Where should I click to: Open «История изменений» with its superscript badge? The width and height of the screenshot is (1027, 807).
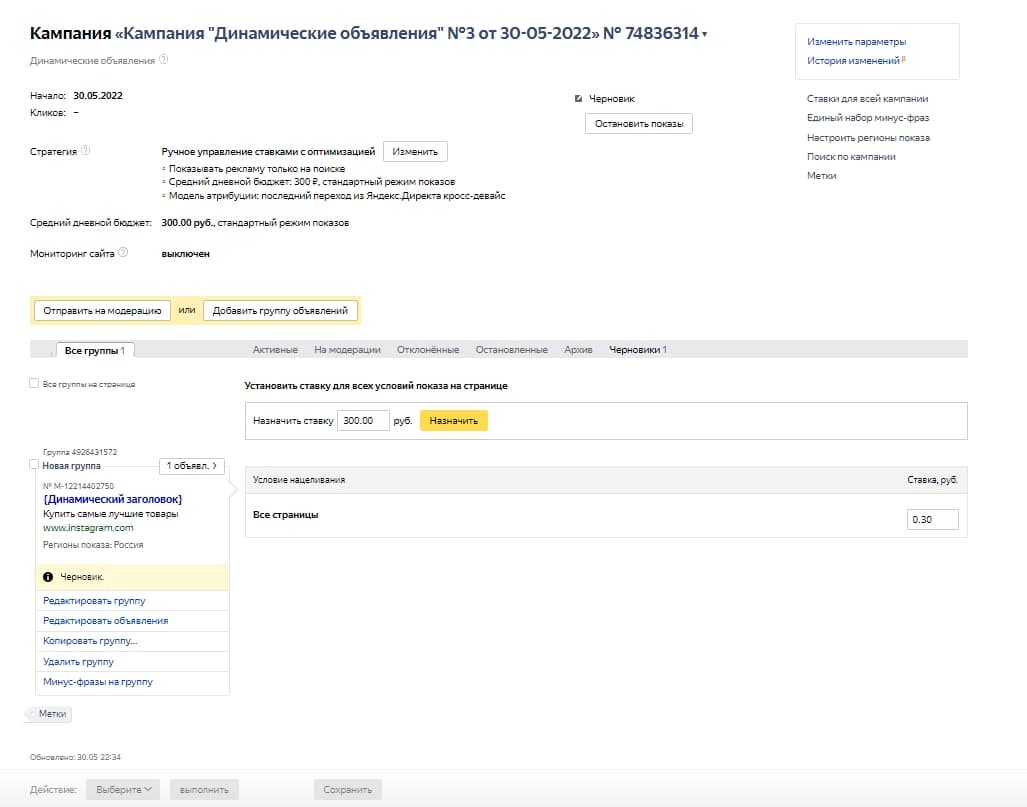(854, 60)
